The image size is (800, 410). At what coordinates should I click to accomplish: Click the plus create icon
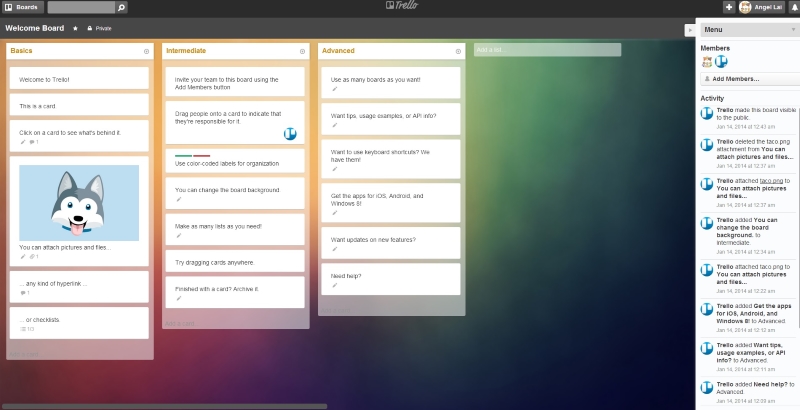tap(729, 7)
